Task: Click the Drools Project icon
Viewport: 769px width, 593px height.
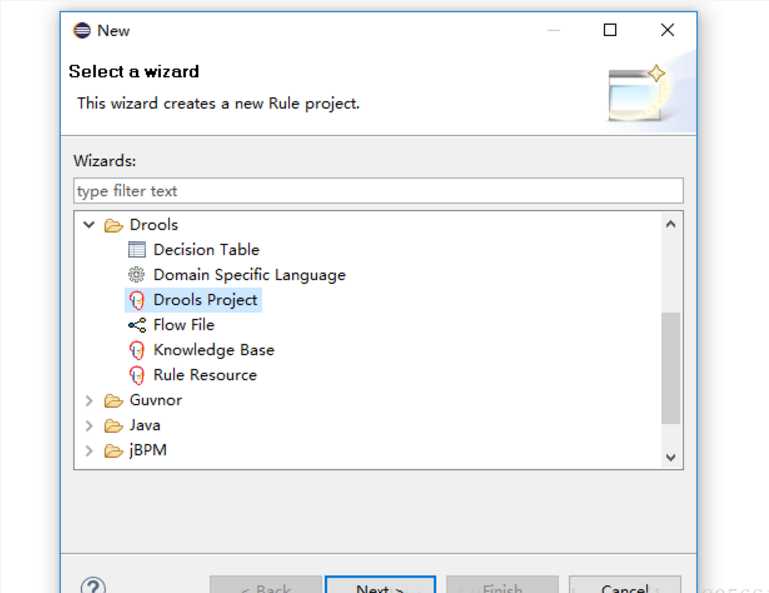Action: point(137,300)
